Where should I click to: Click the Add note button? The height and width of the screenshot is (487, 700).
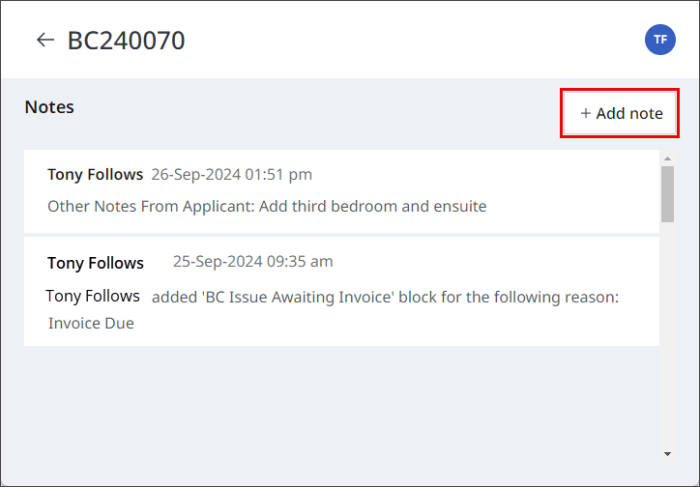tap(620, 114)
